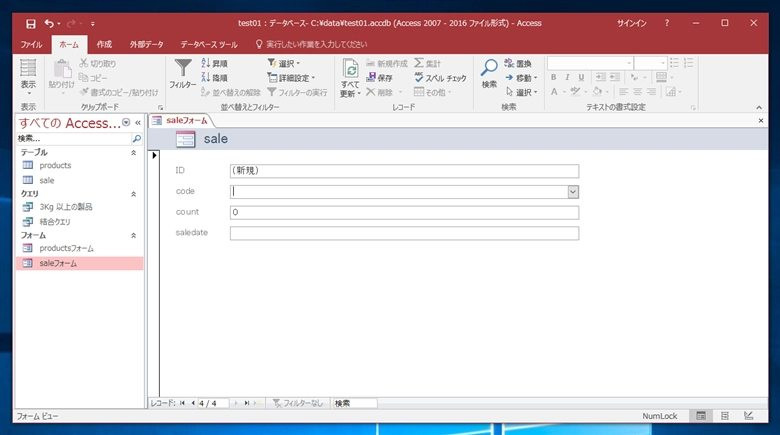Open Find with the 検索 magnifier icon
The image size is (780, 435).
[x=489, y=68]
